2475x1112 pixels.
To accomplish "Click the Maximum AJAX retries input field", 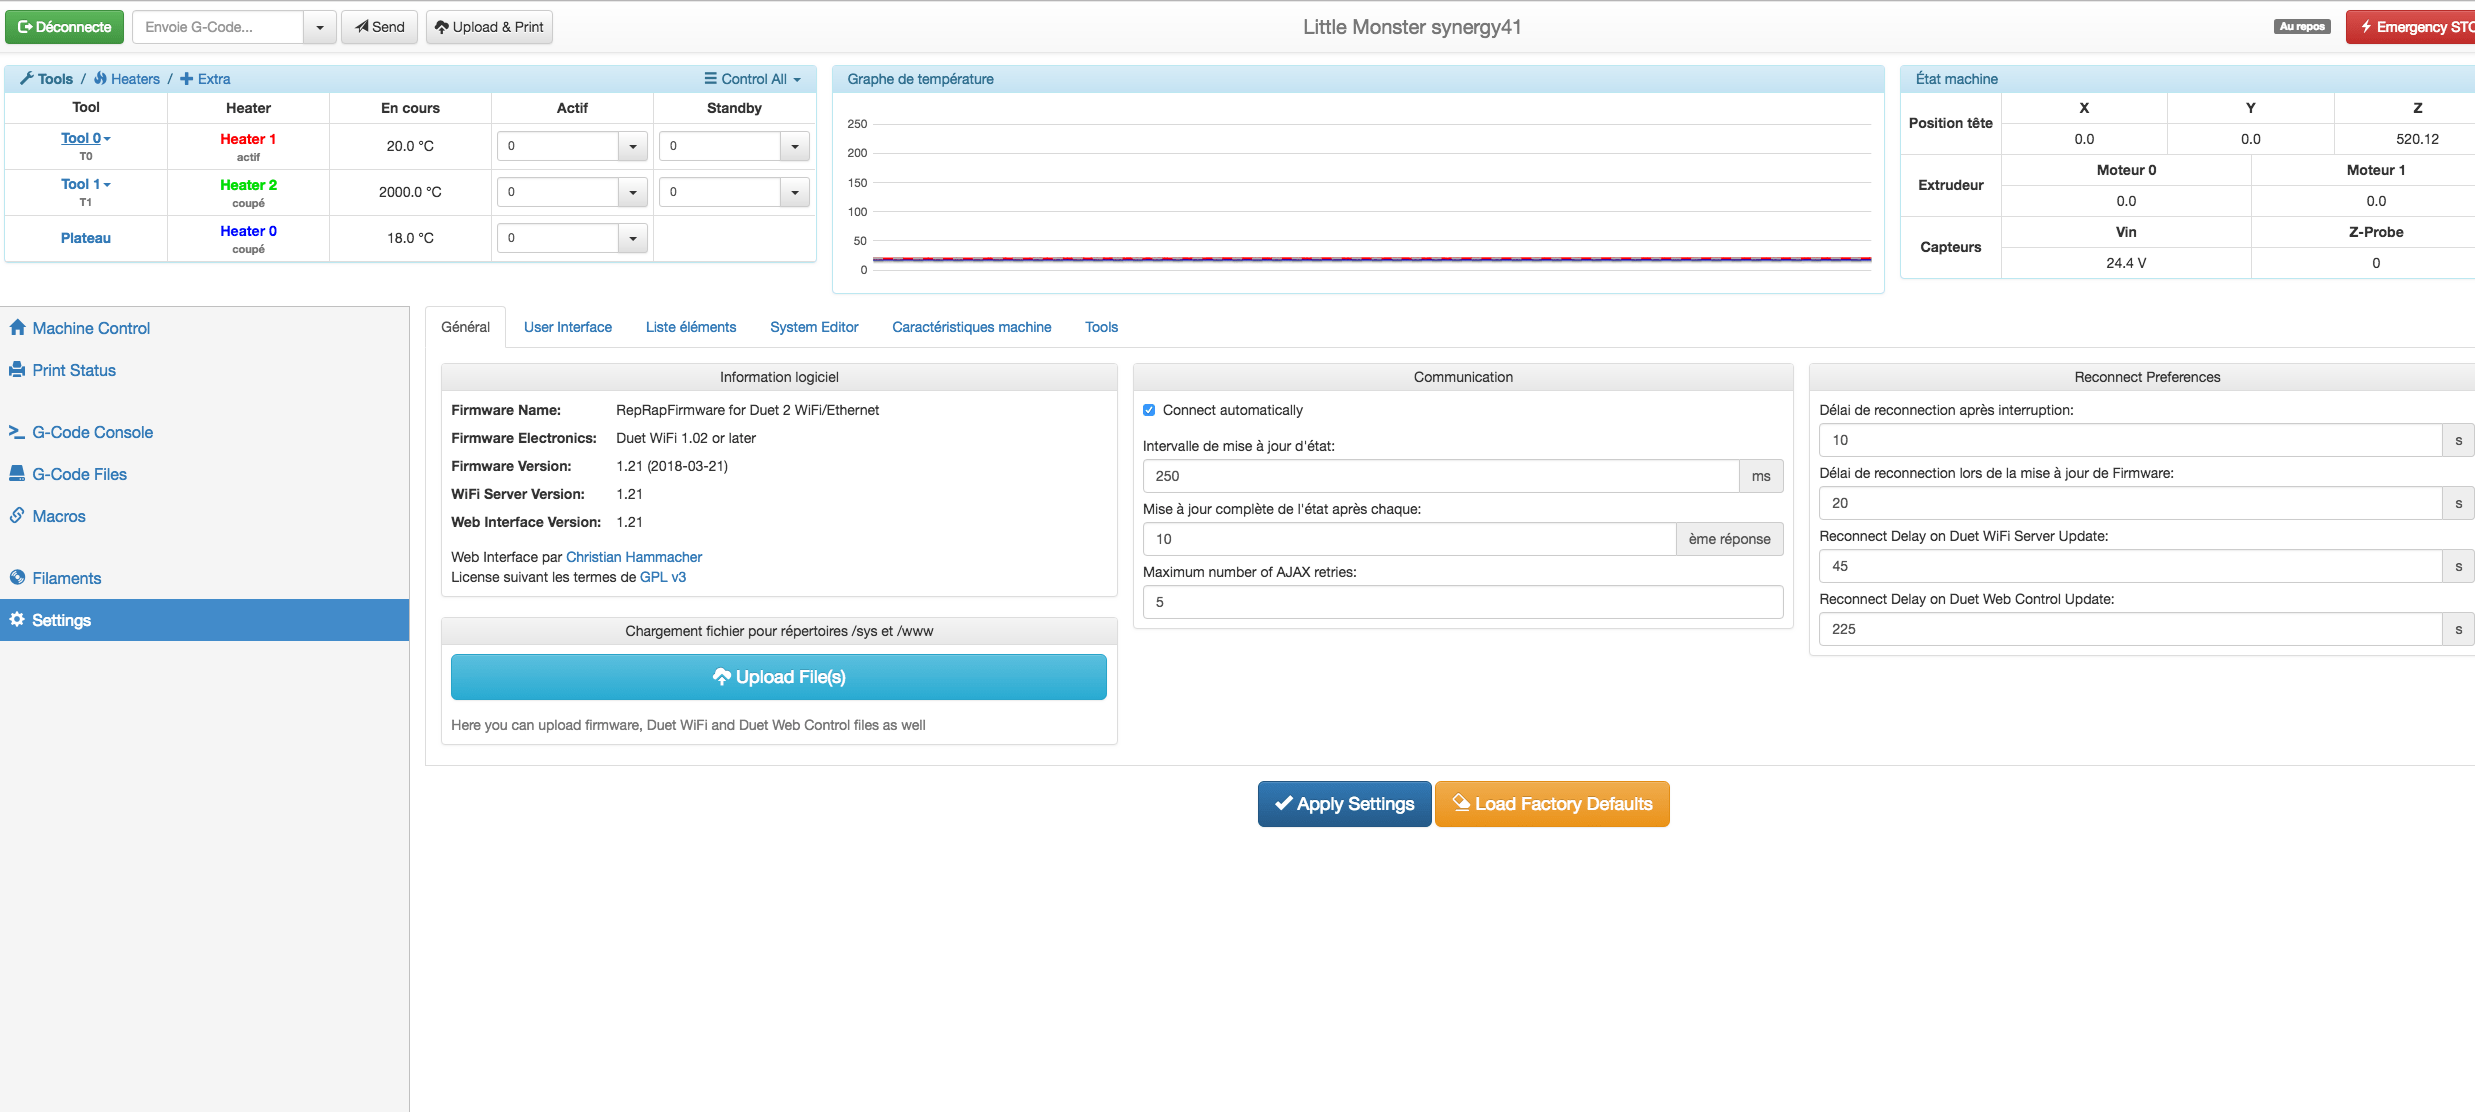I will [1461, 602].
